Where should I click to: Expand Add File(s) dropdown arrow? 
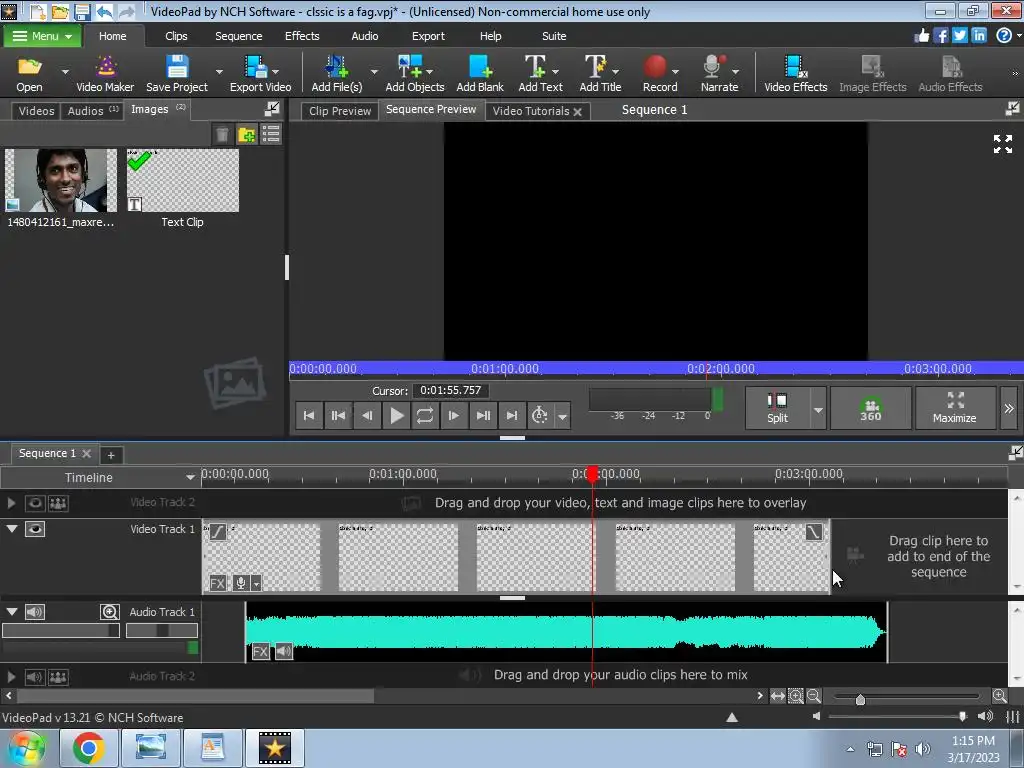pyautogui.click(x=374, y=71)
